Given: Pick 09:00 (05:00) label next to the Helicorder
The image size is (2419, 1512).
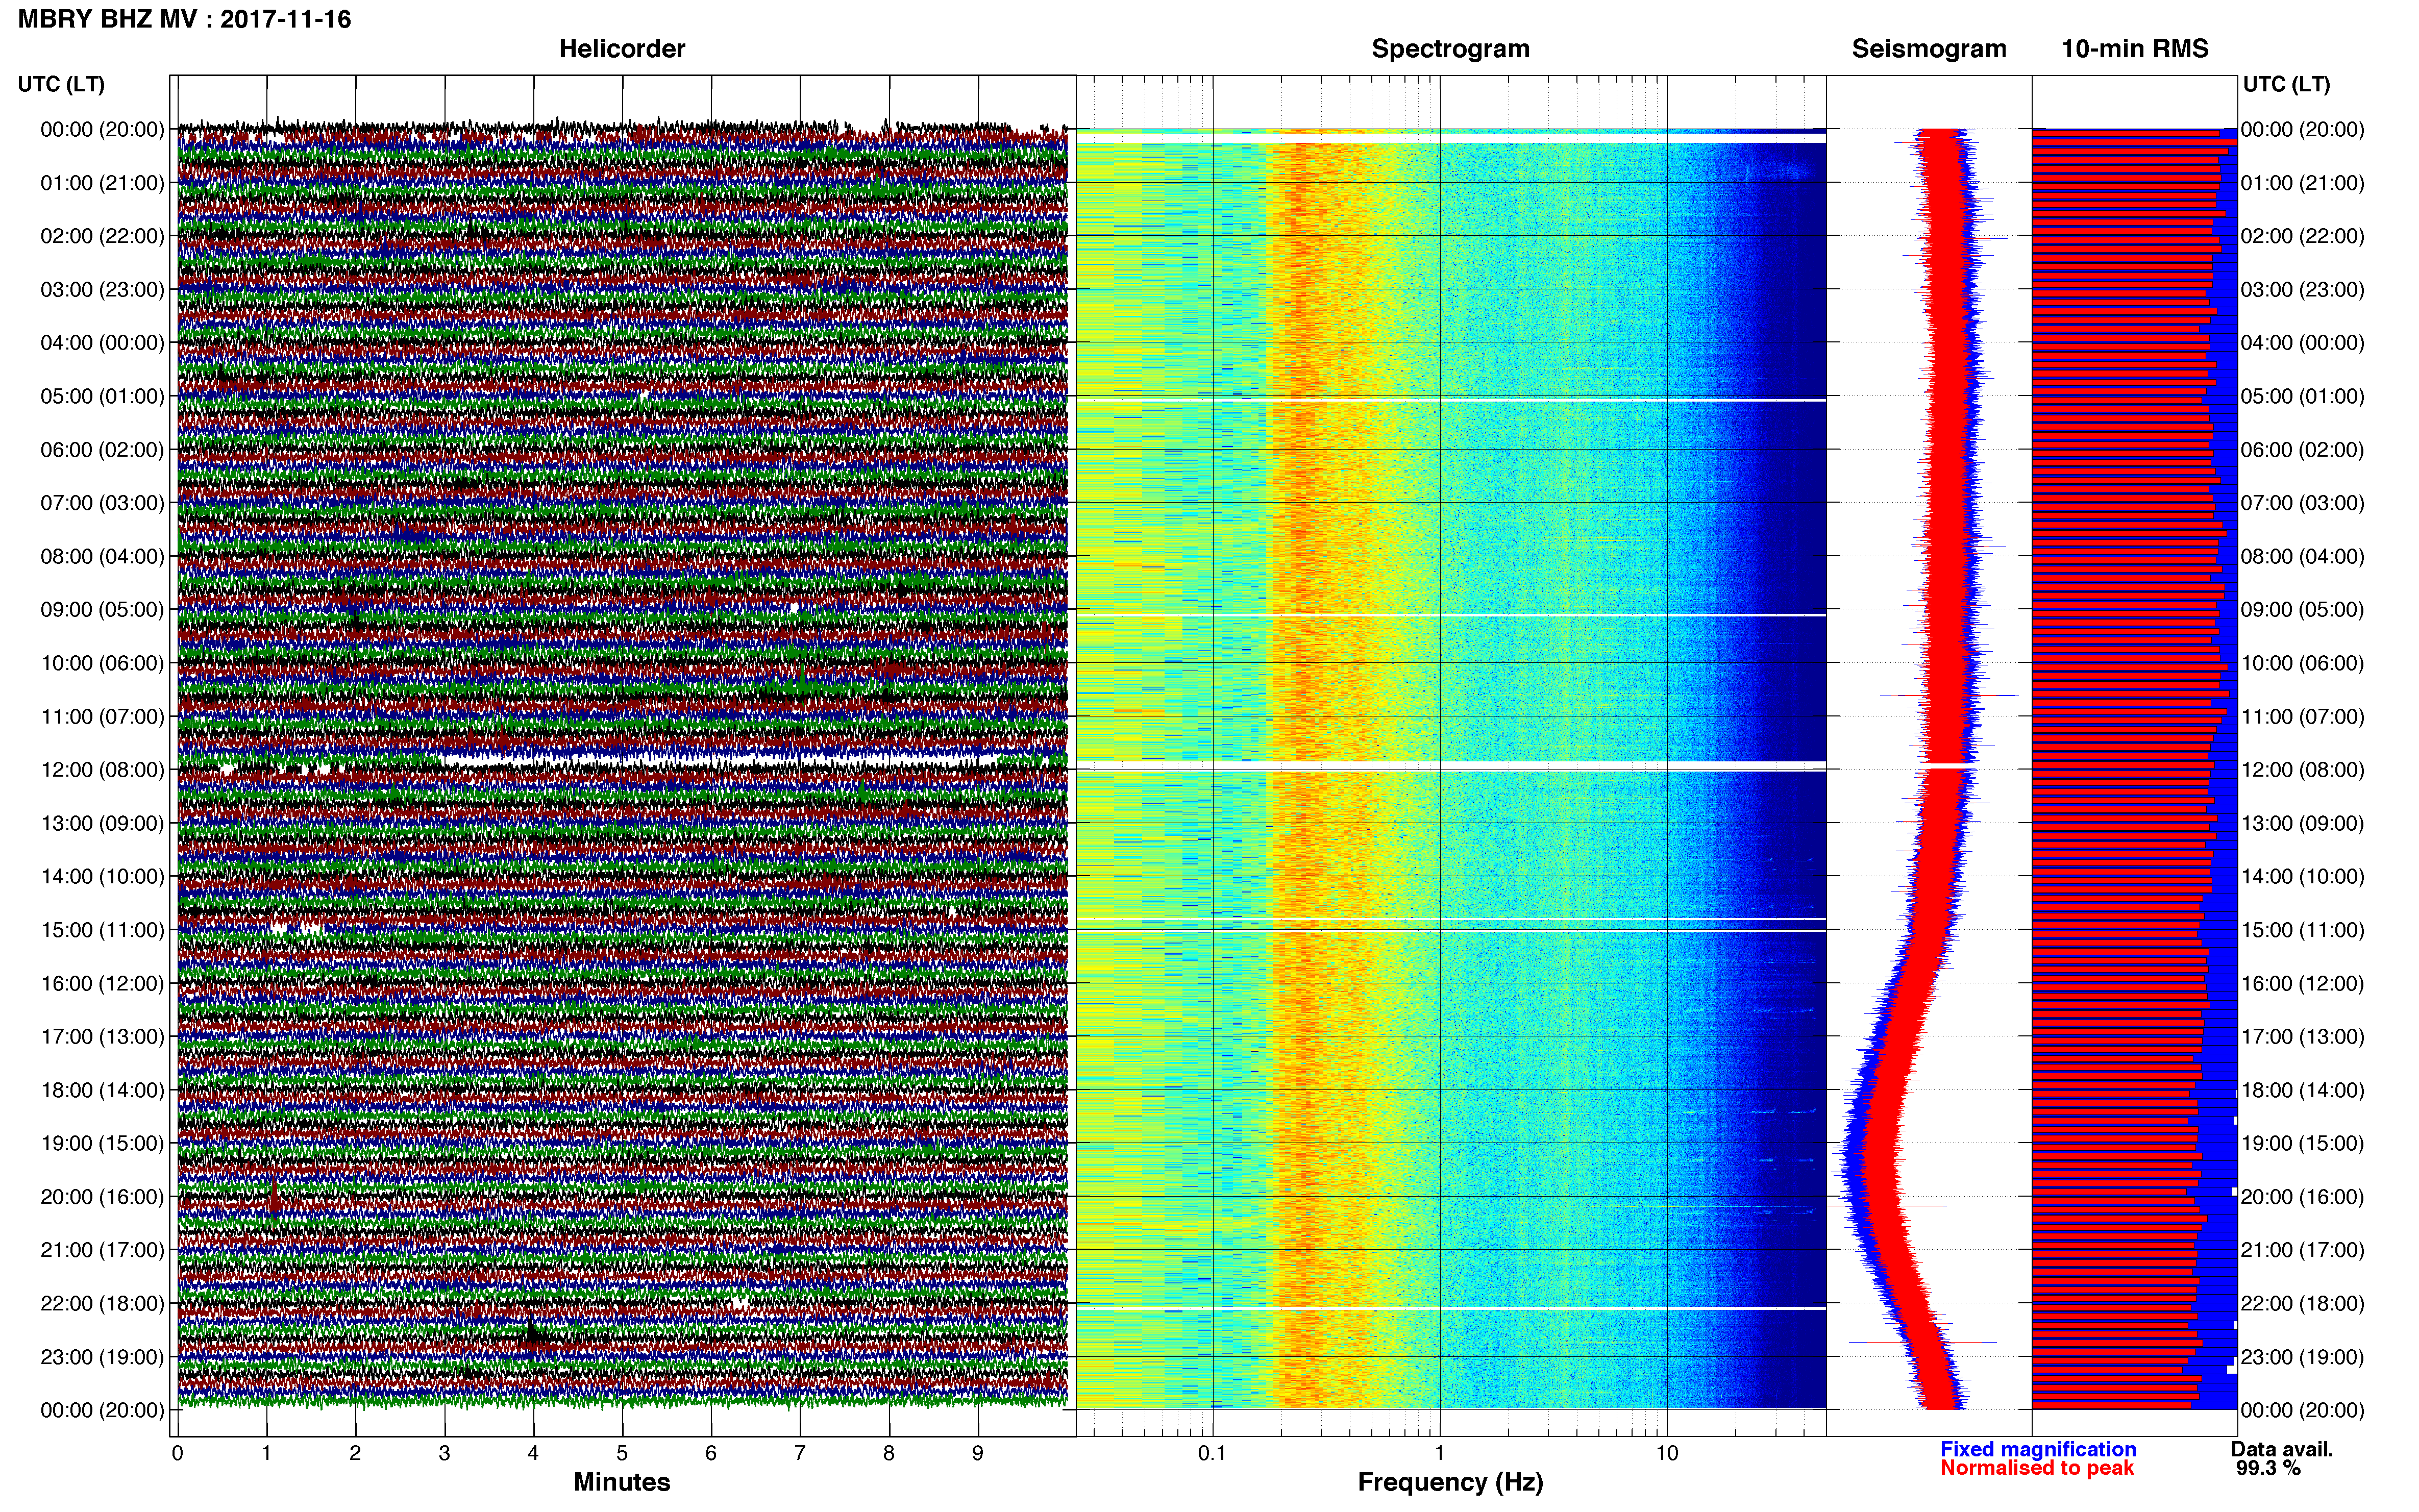Looking at the screenshot, I should (x=102, y=610).
